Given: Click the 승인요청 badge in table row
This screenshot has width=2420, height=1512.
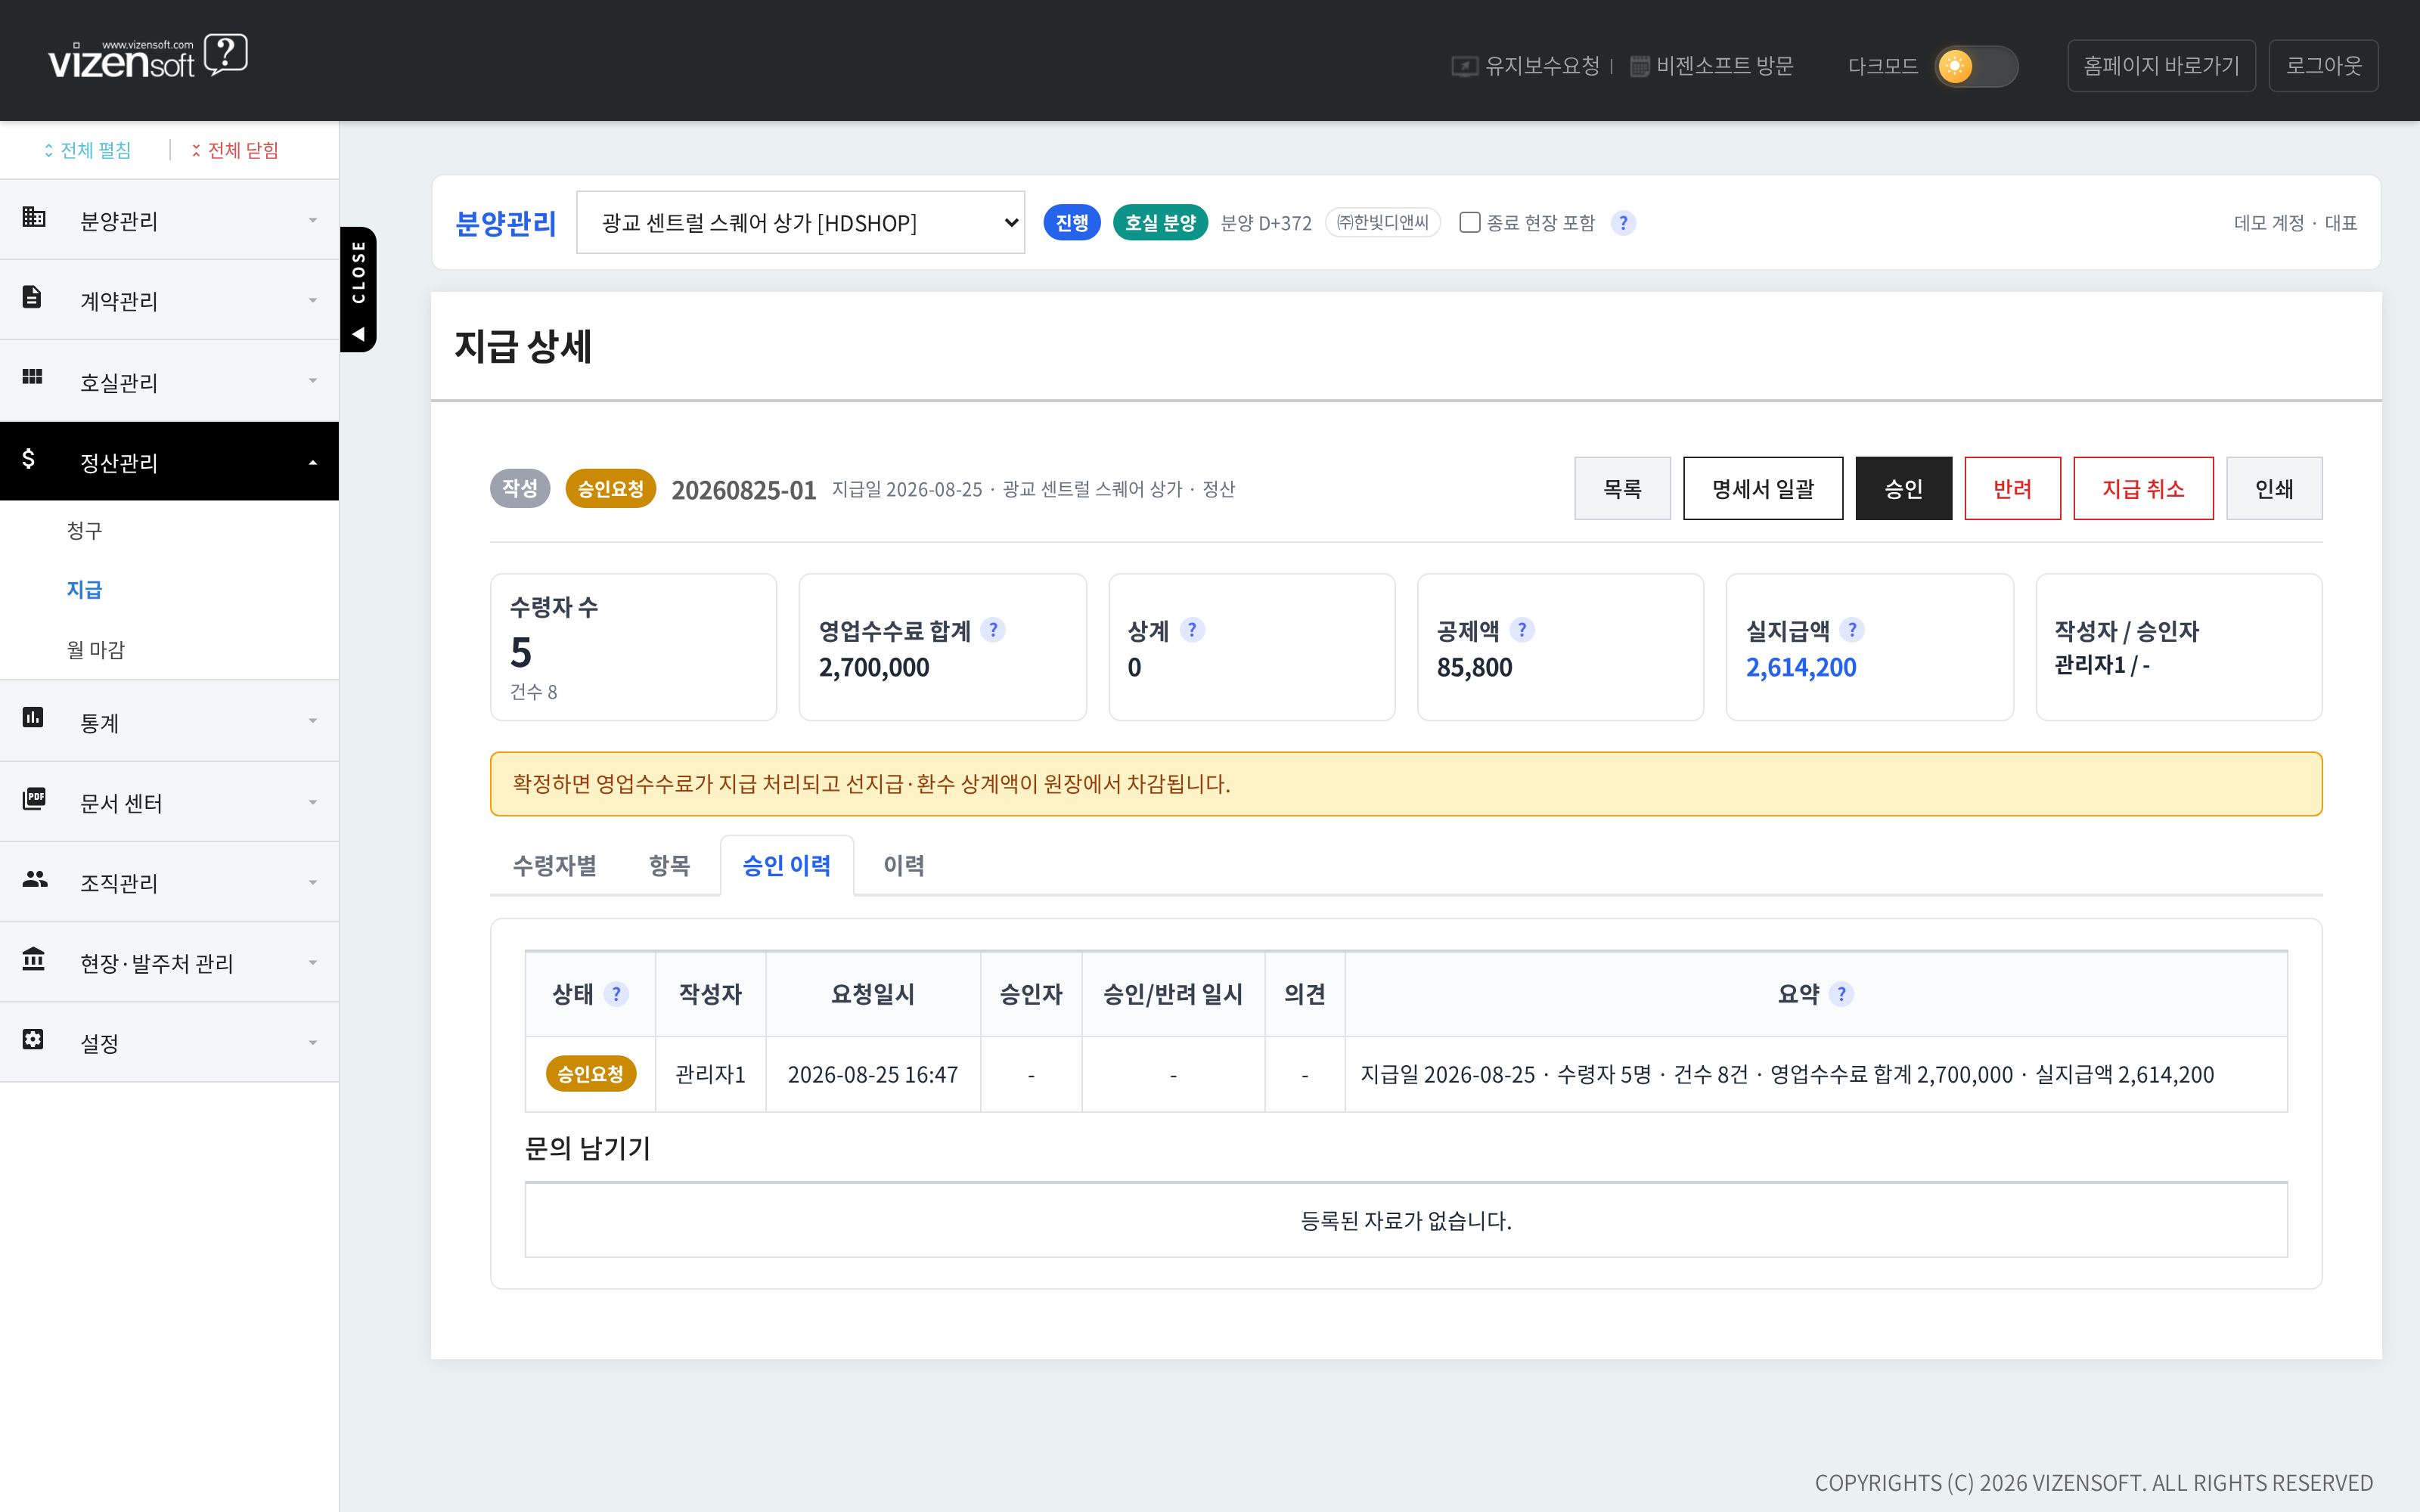Looking at the screenshot, I should point(590,1074).
